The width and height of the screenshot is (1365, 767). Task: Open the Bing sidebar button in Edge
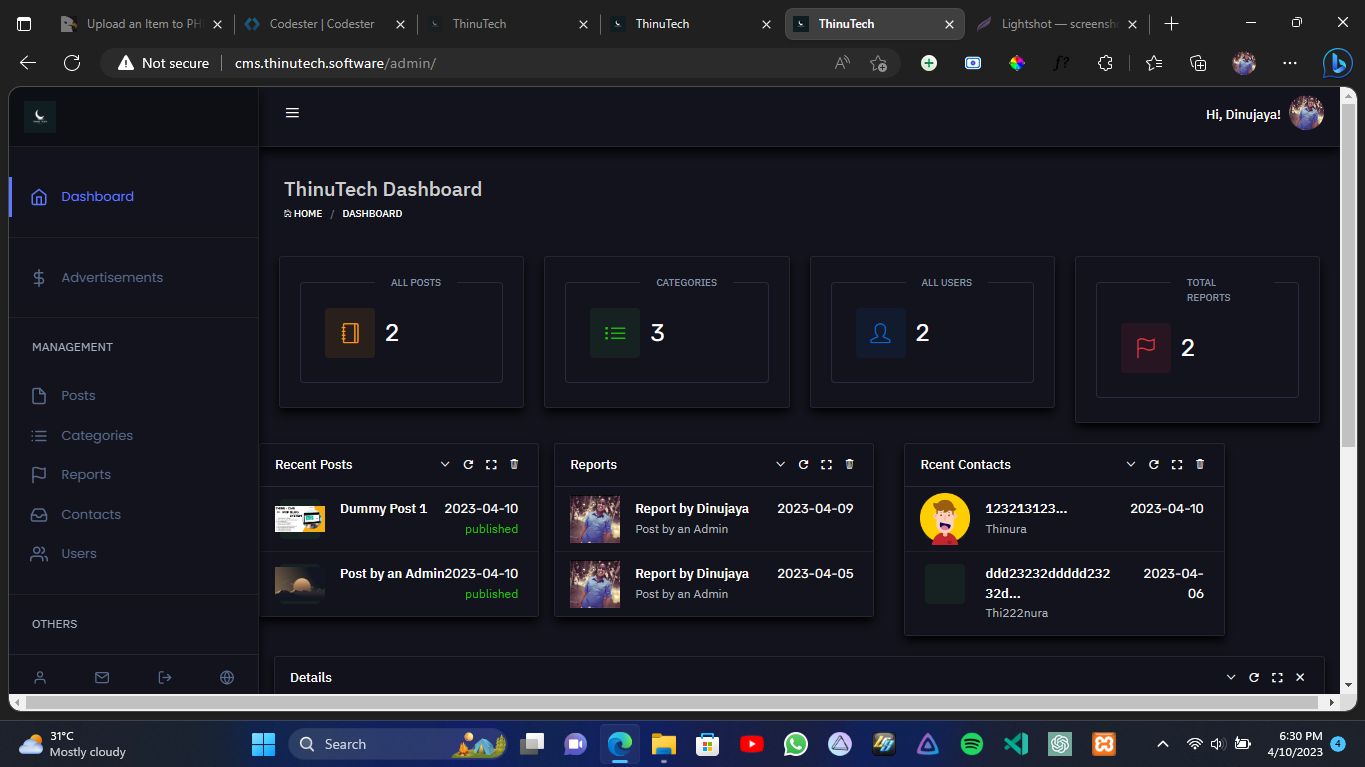(x=1337, y=63)
